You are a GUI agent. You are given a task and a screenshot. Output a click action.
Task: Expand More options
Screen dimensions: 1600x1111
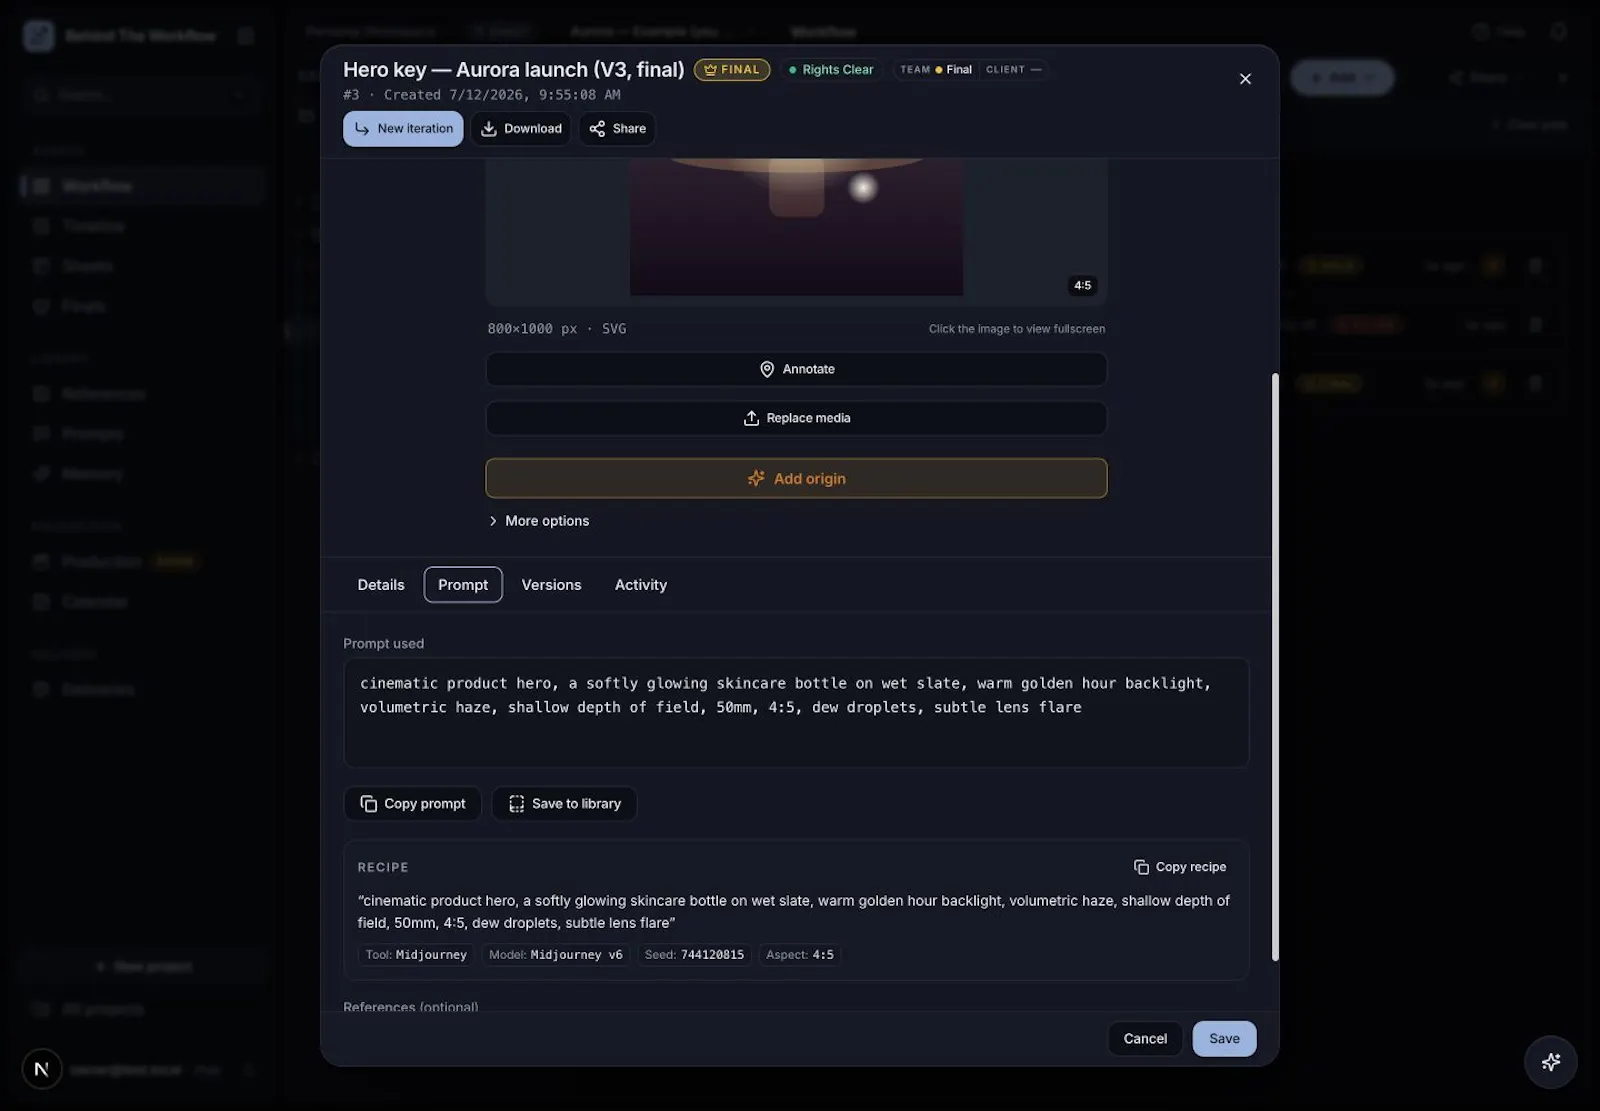(x=538, y=521)
